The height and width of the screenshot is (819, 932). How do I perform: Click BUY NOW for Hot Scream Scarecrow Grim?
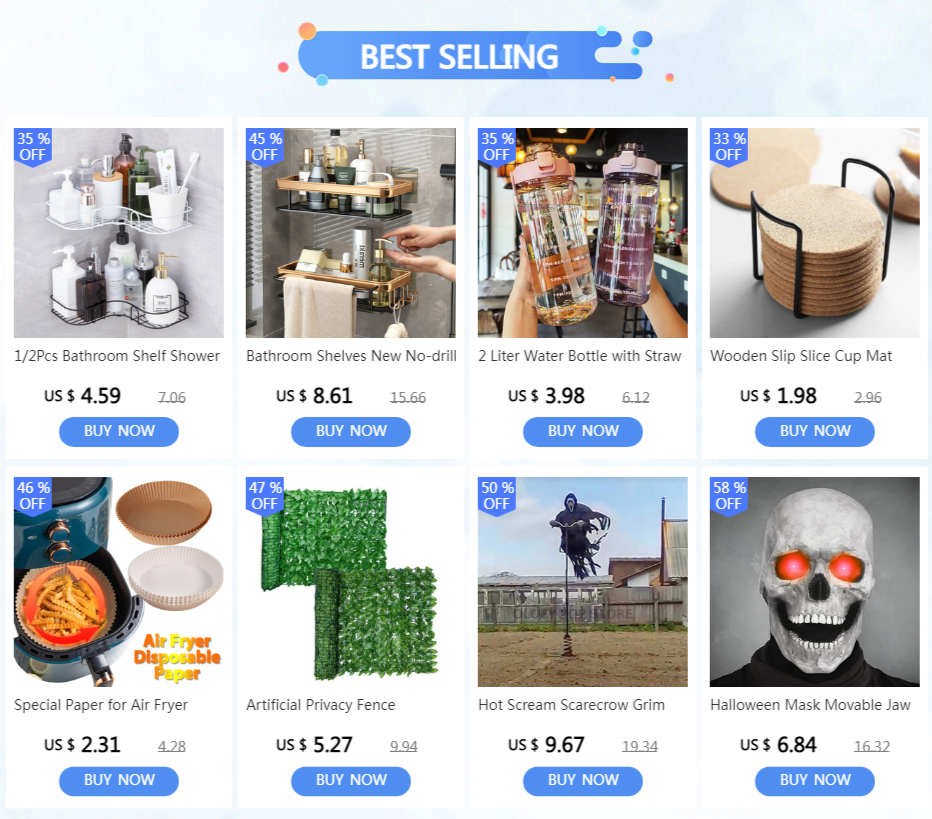(582, 781)
